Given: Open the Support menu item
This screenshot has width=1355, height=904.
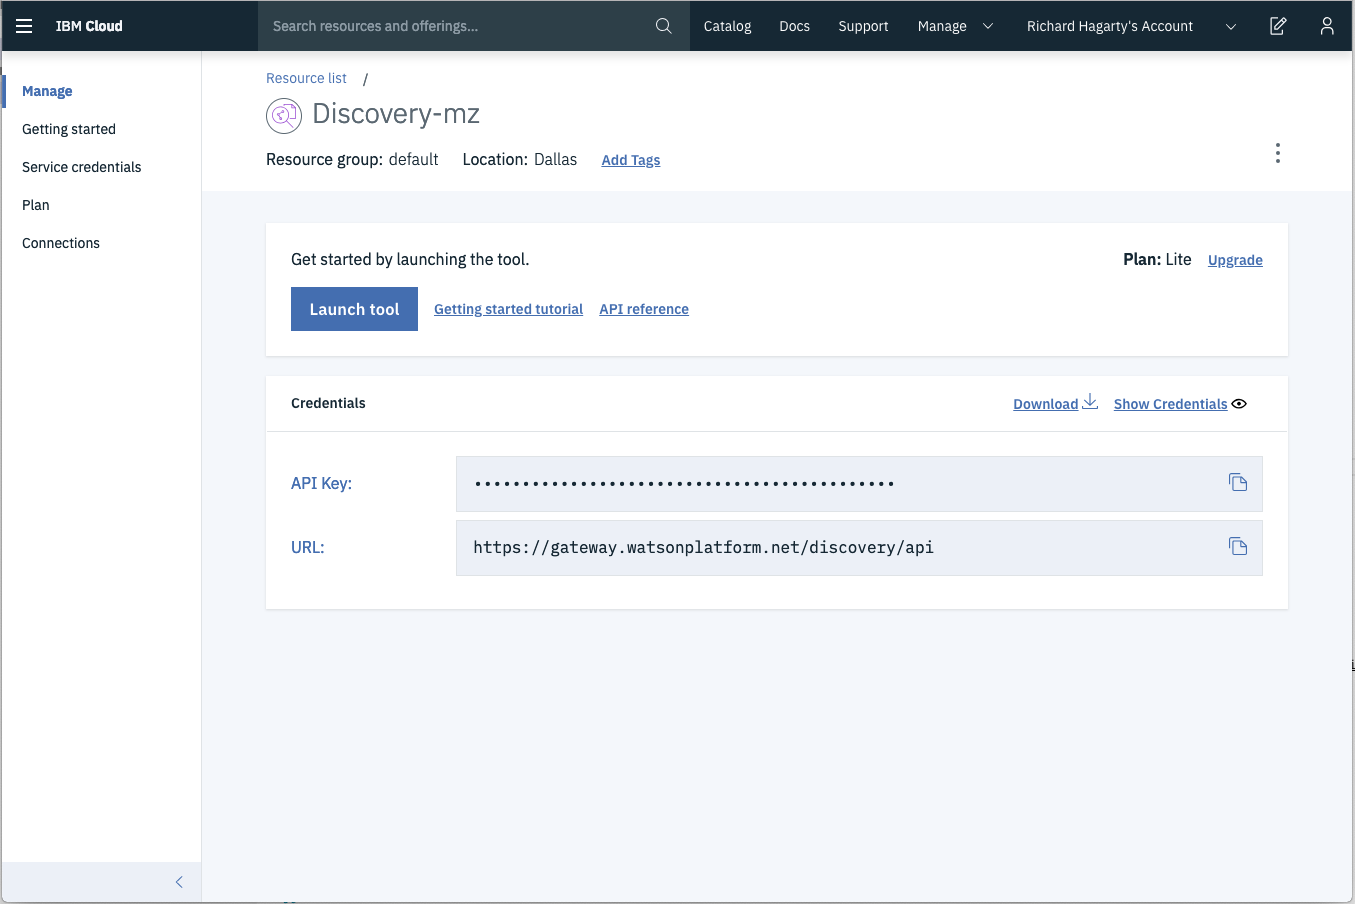Looking at the screenshot, I should point(863,26).
